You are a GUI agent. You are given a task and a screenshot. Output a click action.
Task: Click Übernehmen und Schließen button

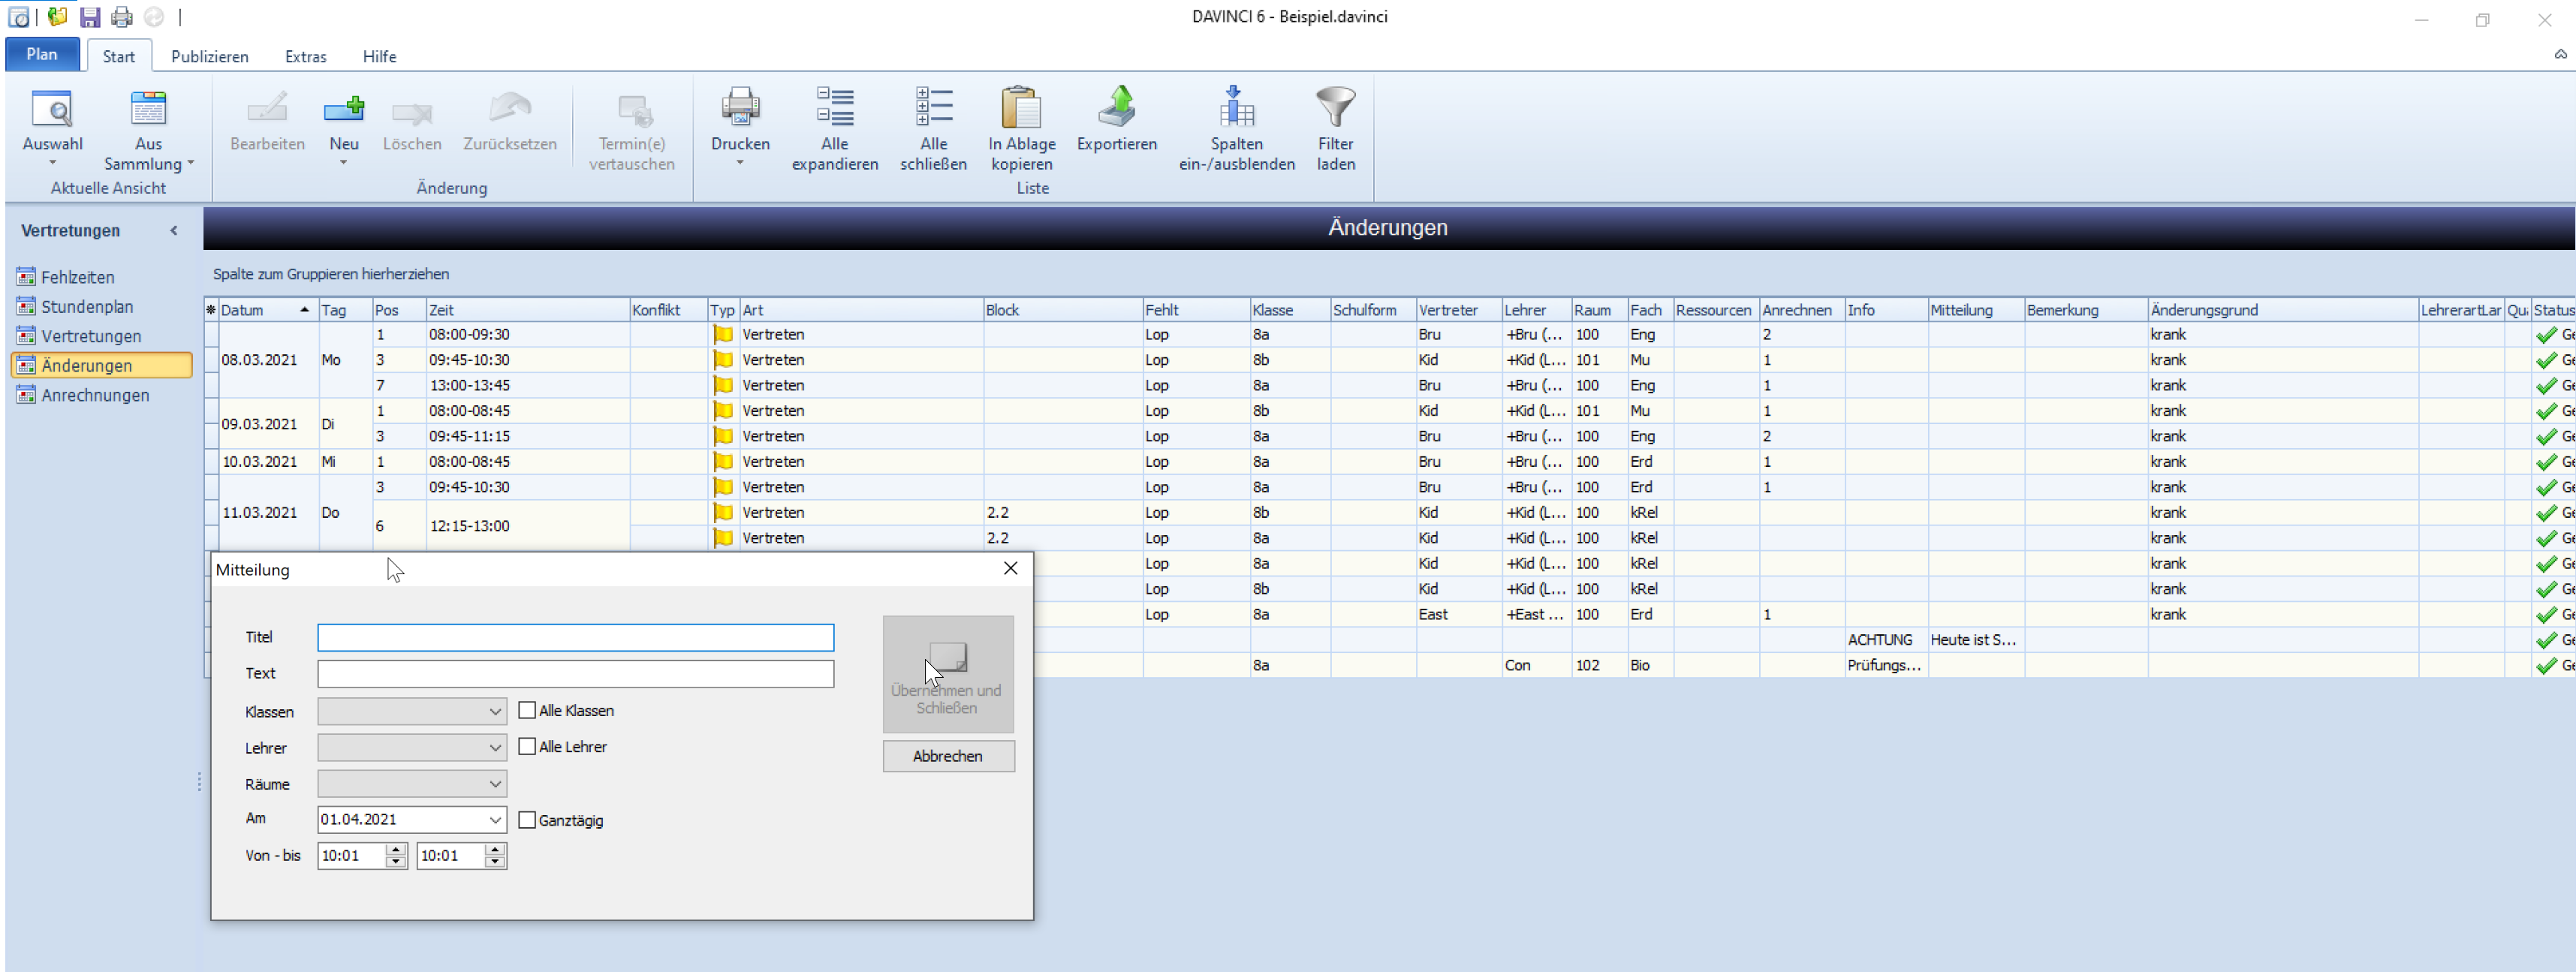948,674
